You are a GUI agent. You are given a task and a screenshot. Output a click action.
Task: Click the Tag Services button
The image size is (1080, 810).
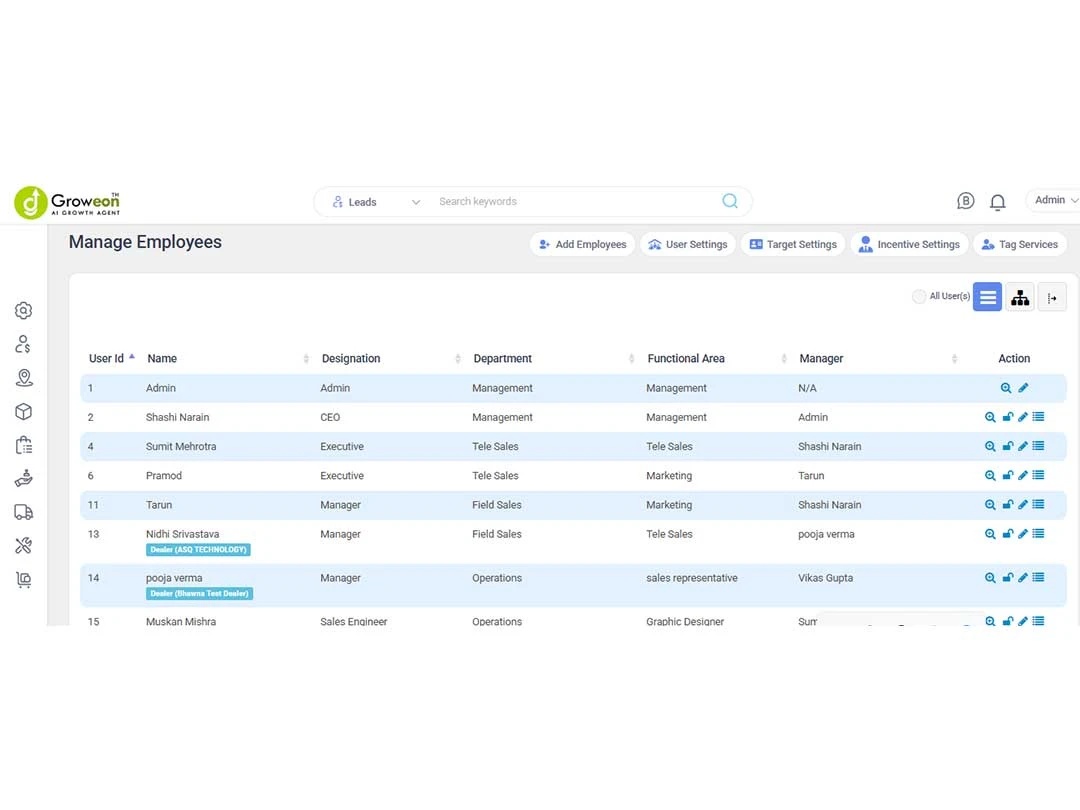tap(1019, 244)
